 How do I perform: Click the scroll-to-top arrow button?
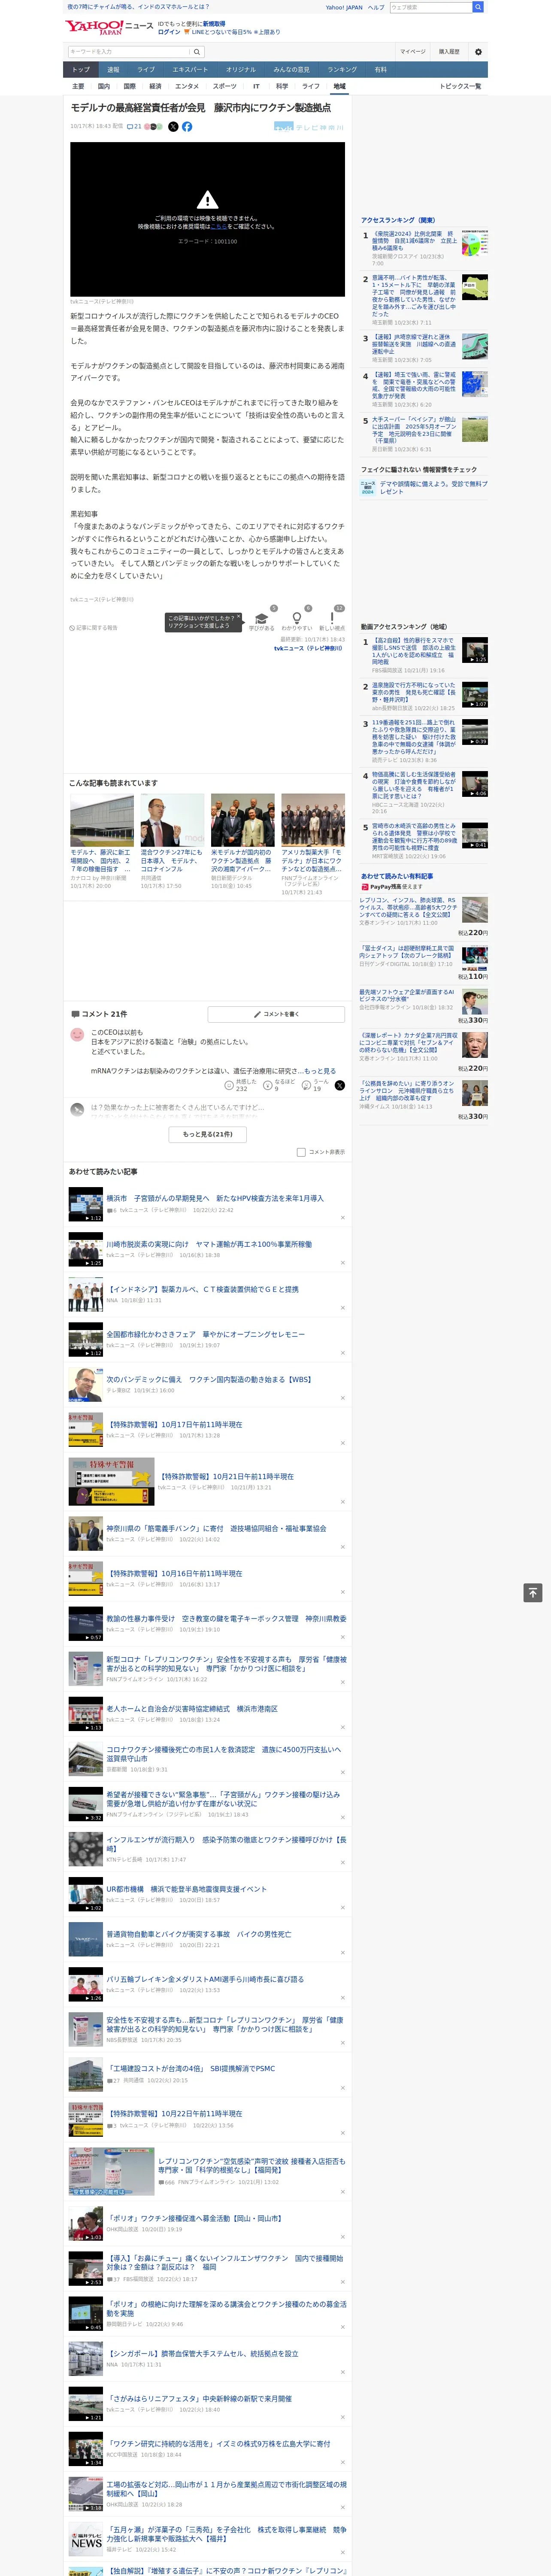[x=533, y=1593]
